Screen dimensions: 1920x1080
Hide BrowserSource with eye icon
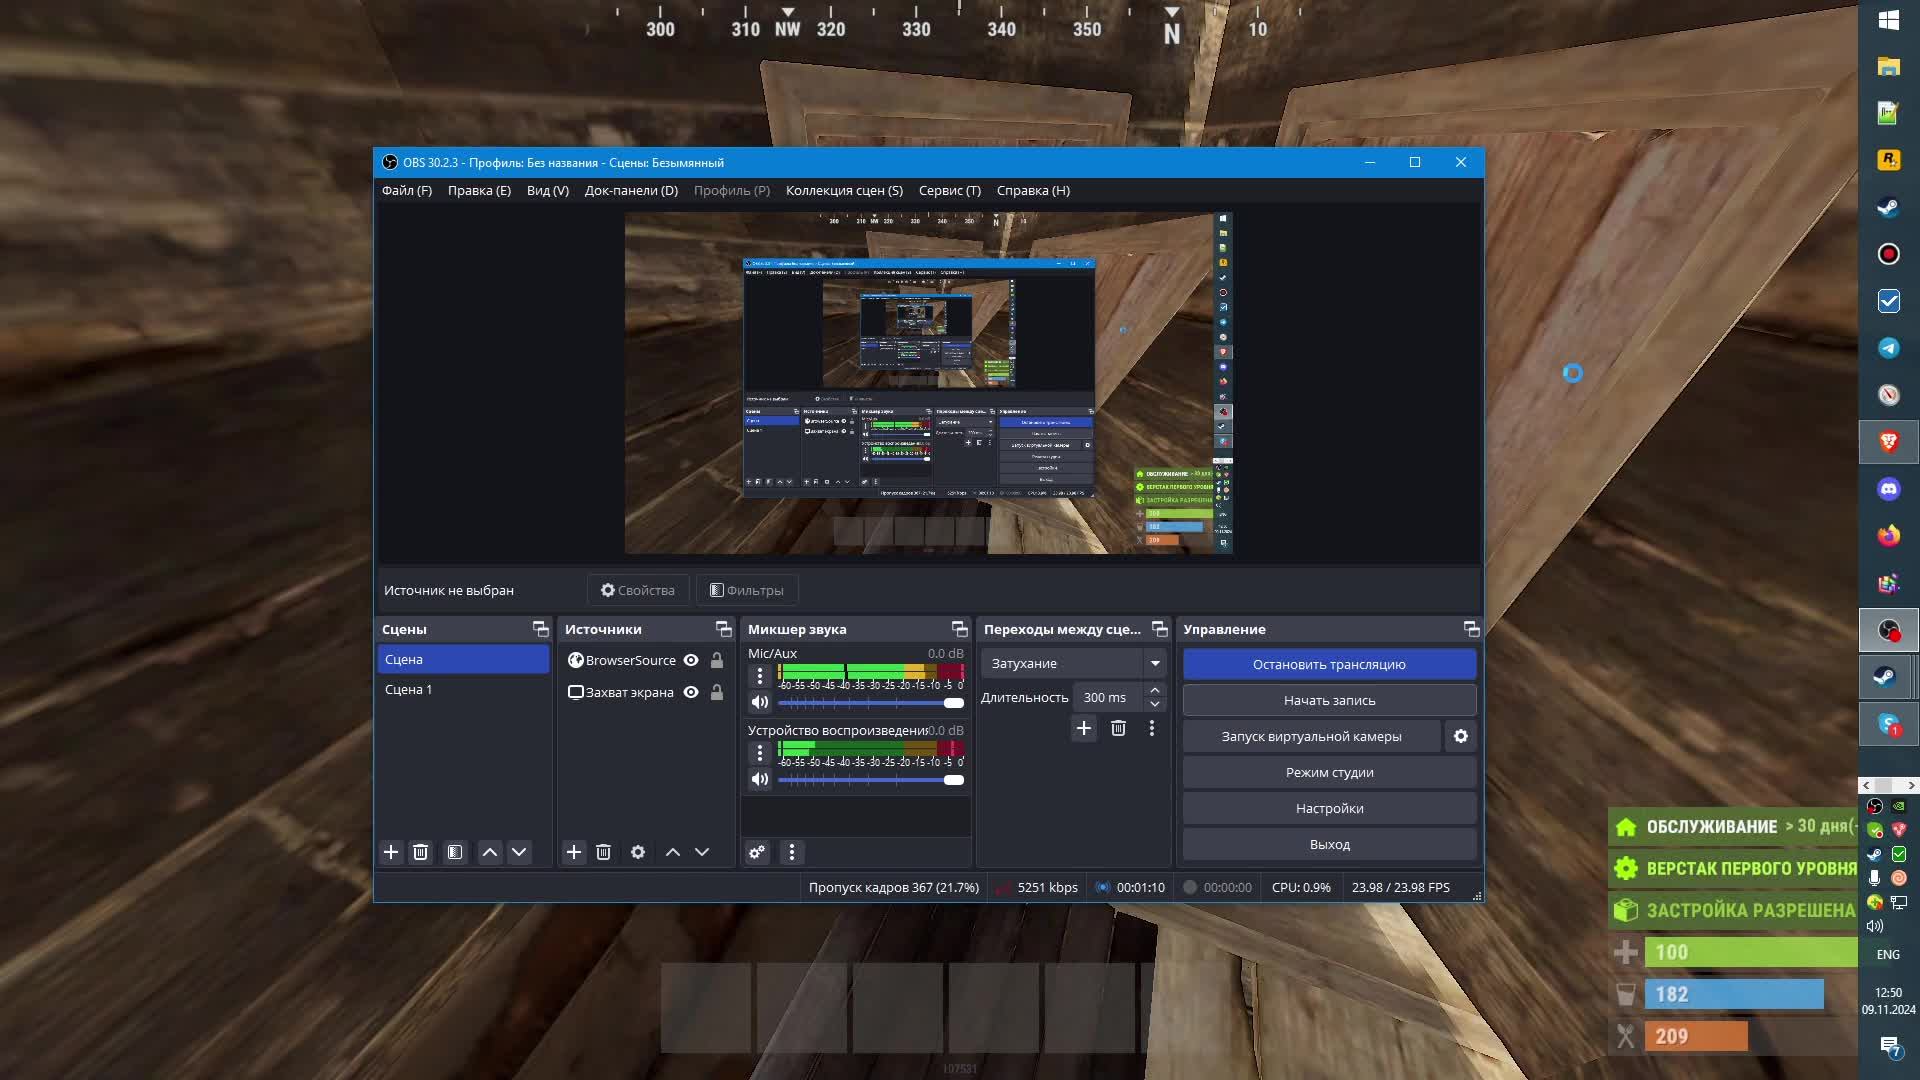tap(691, 660)
